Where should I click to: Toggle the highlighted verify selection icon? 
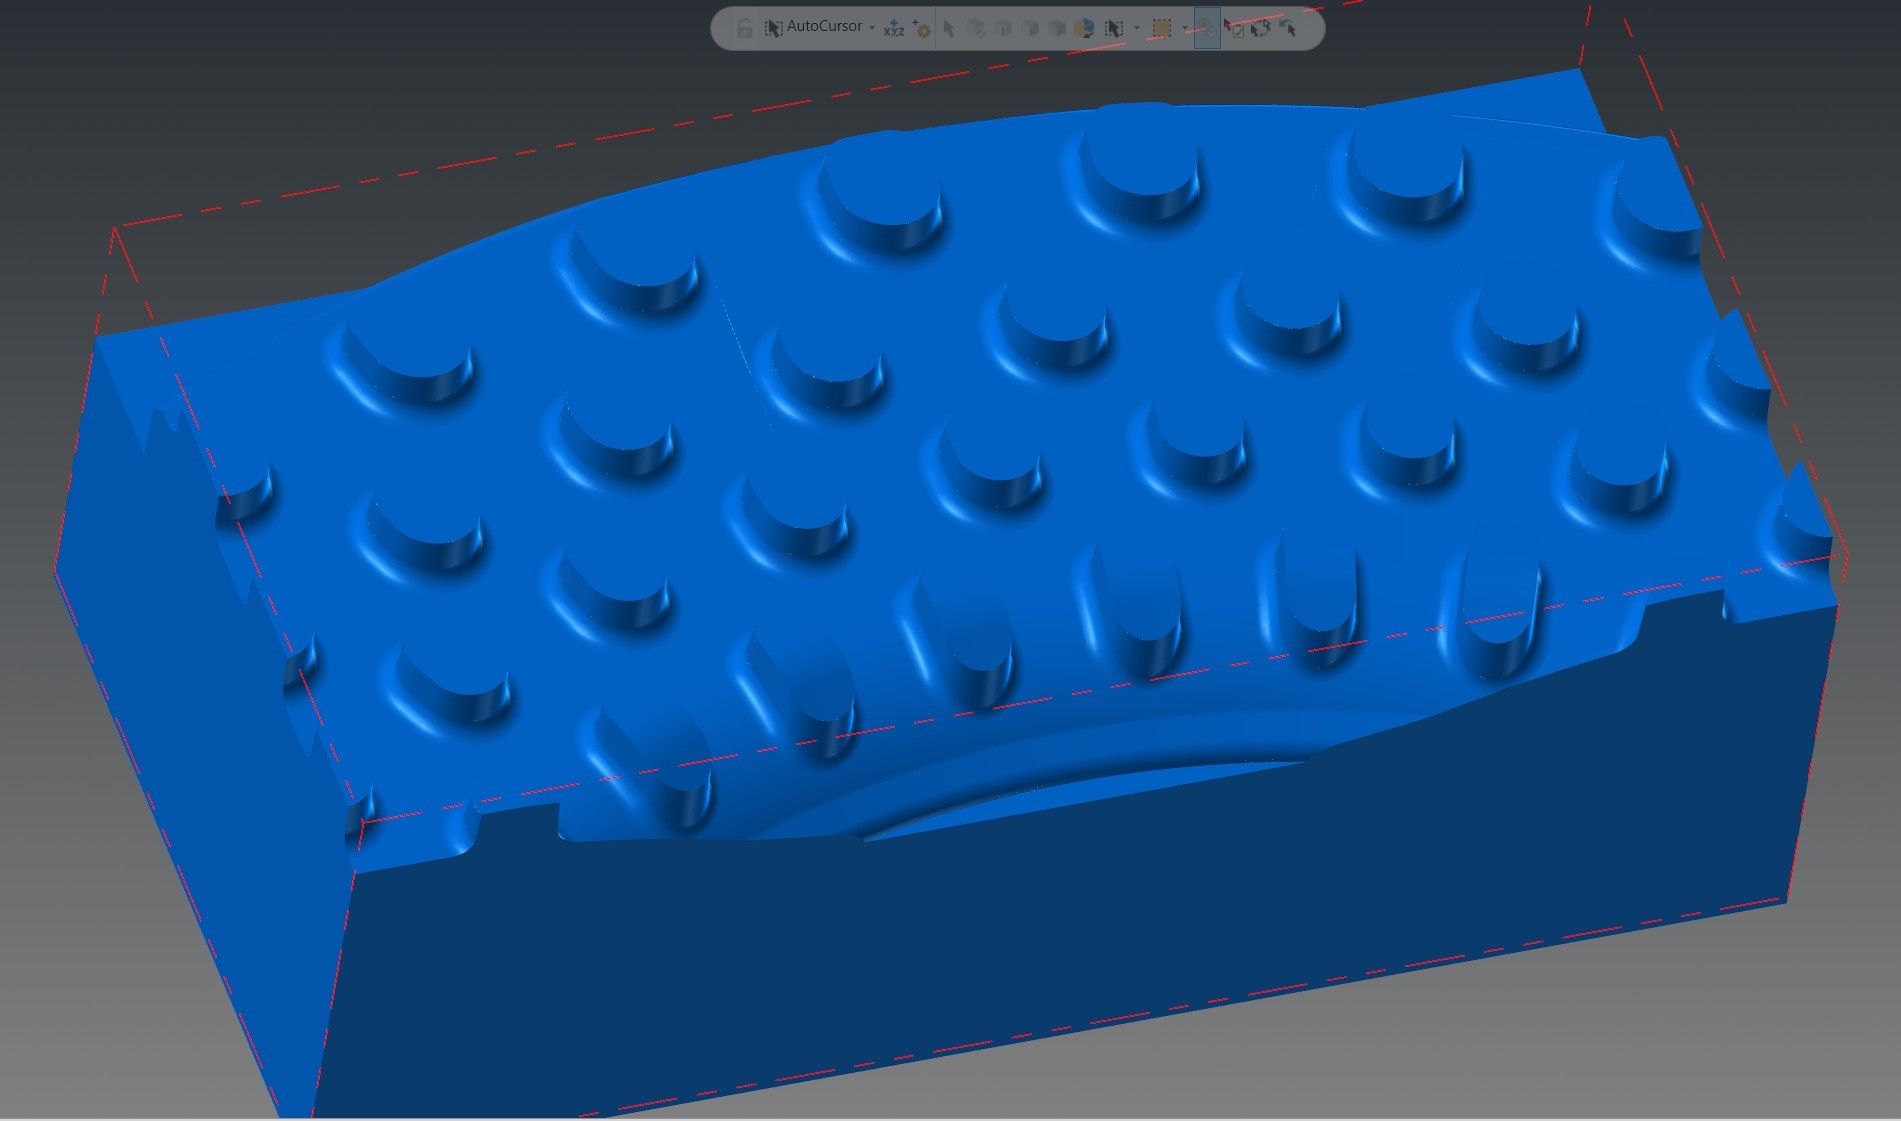[x=1207, y=28]
